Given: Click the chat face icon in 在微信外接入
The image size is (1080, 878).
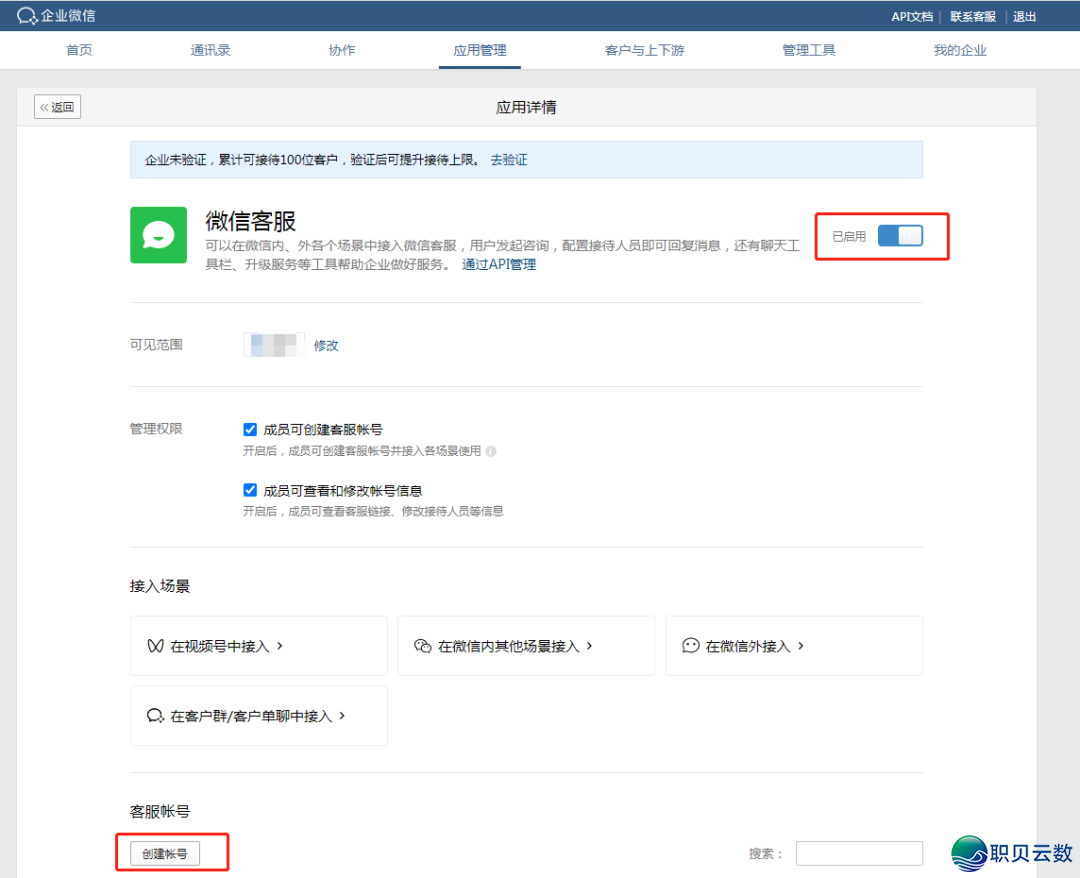Looking at the screenshot, I should (x=690, y=646).
